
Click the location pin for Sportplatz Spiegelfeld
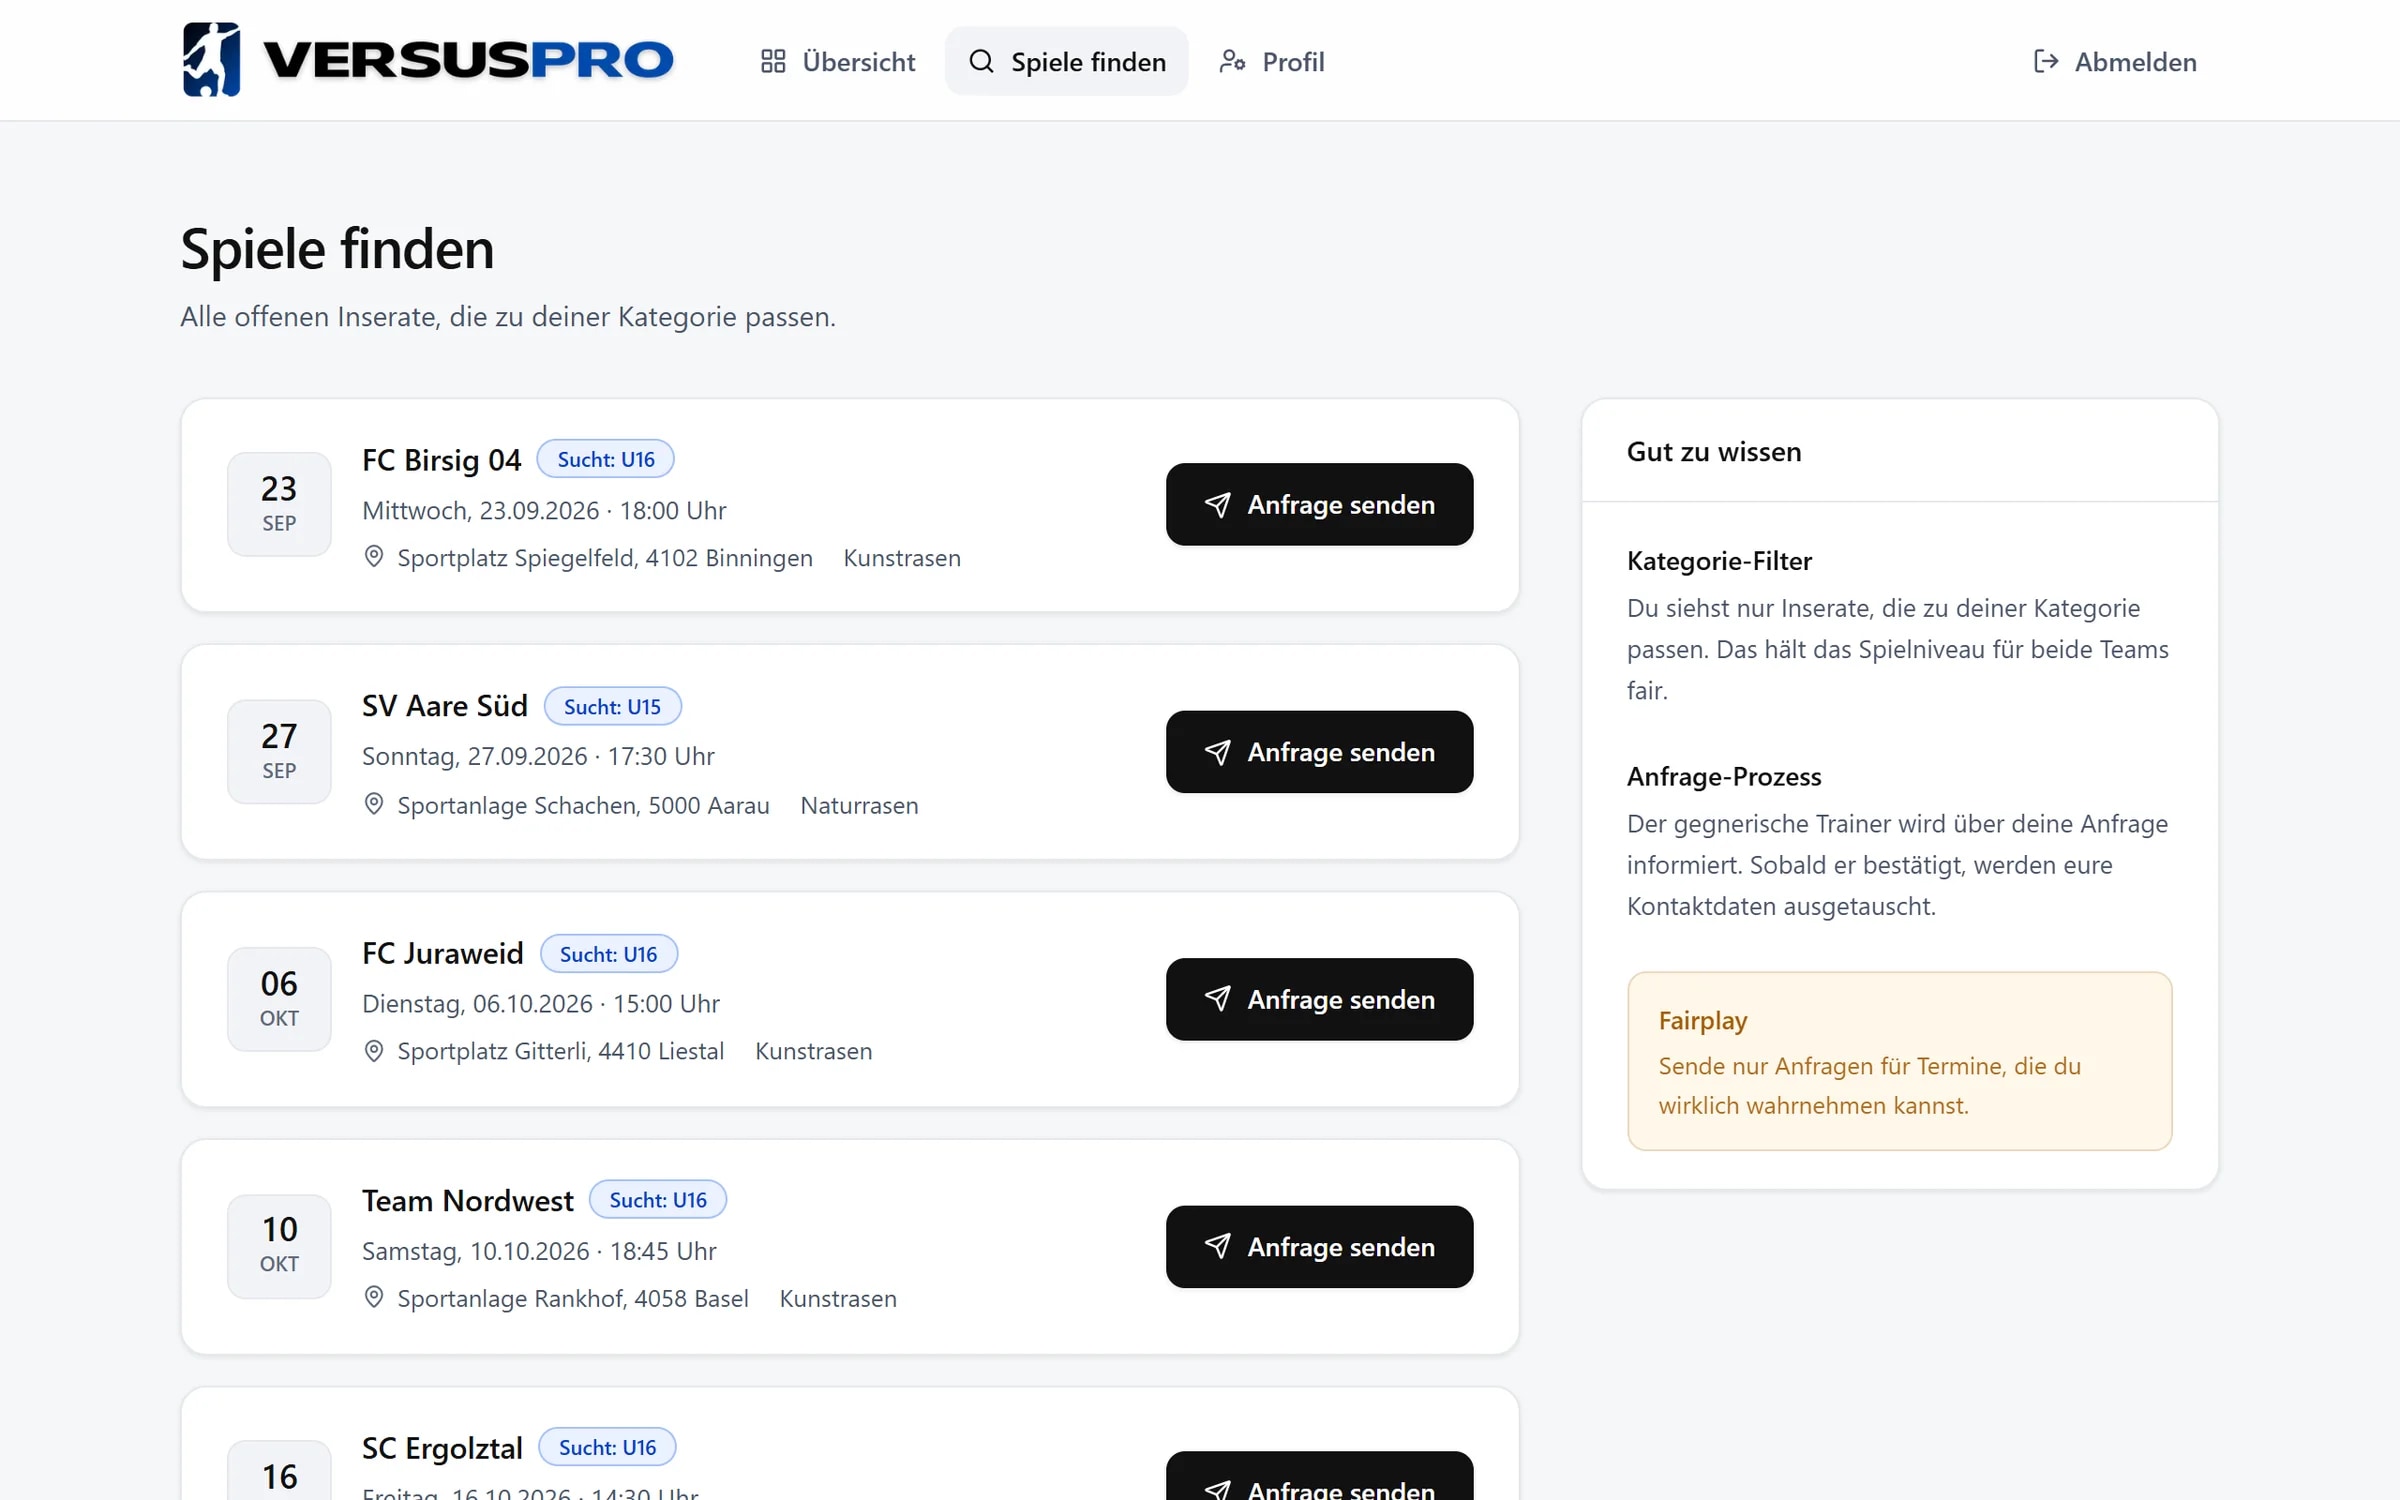(x=374, y=557)
